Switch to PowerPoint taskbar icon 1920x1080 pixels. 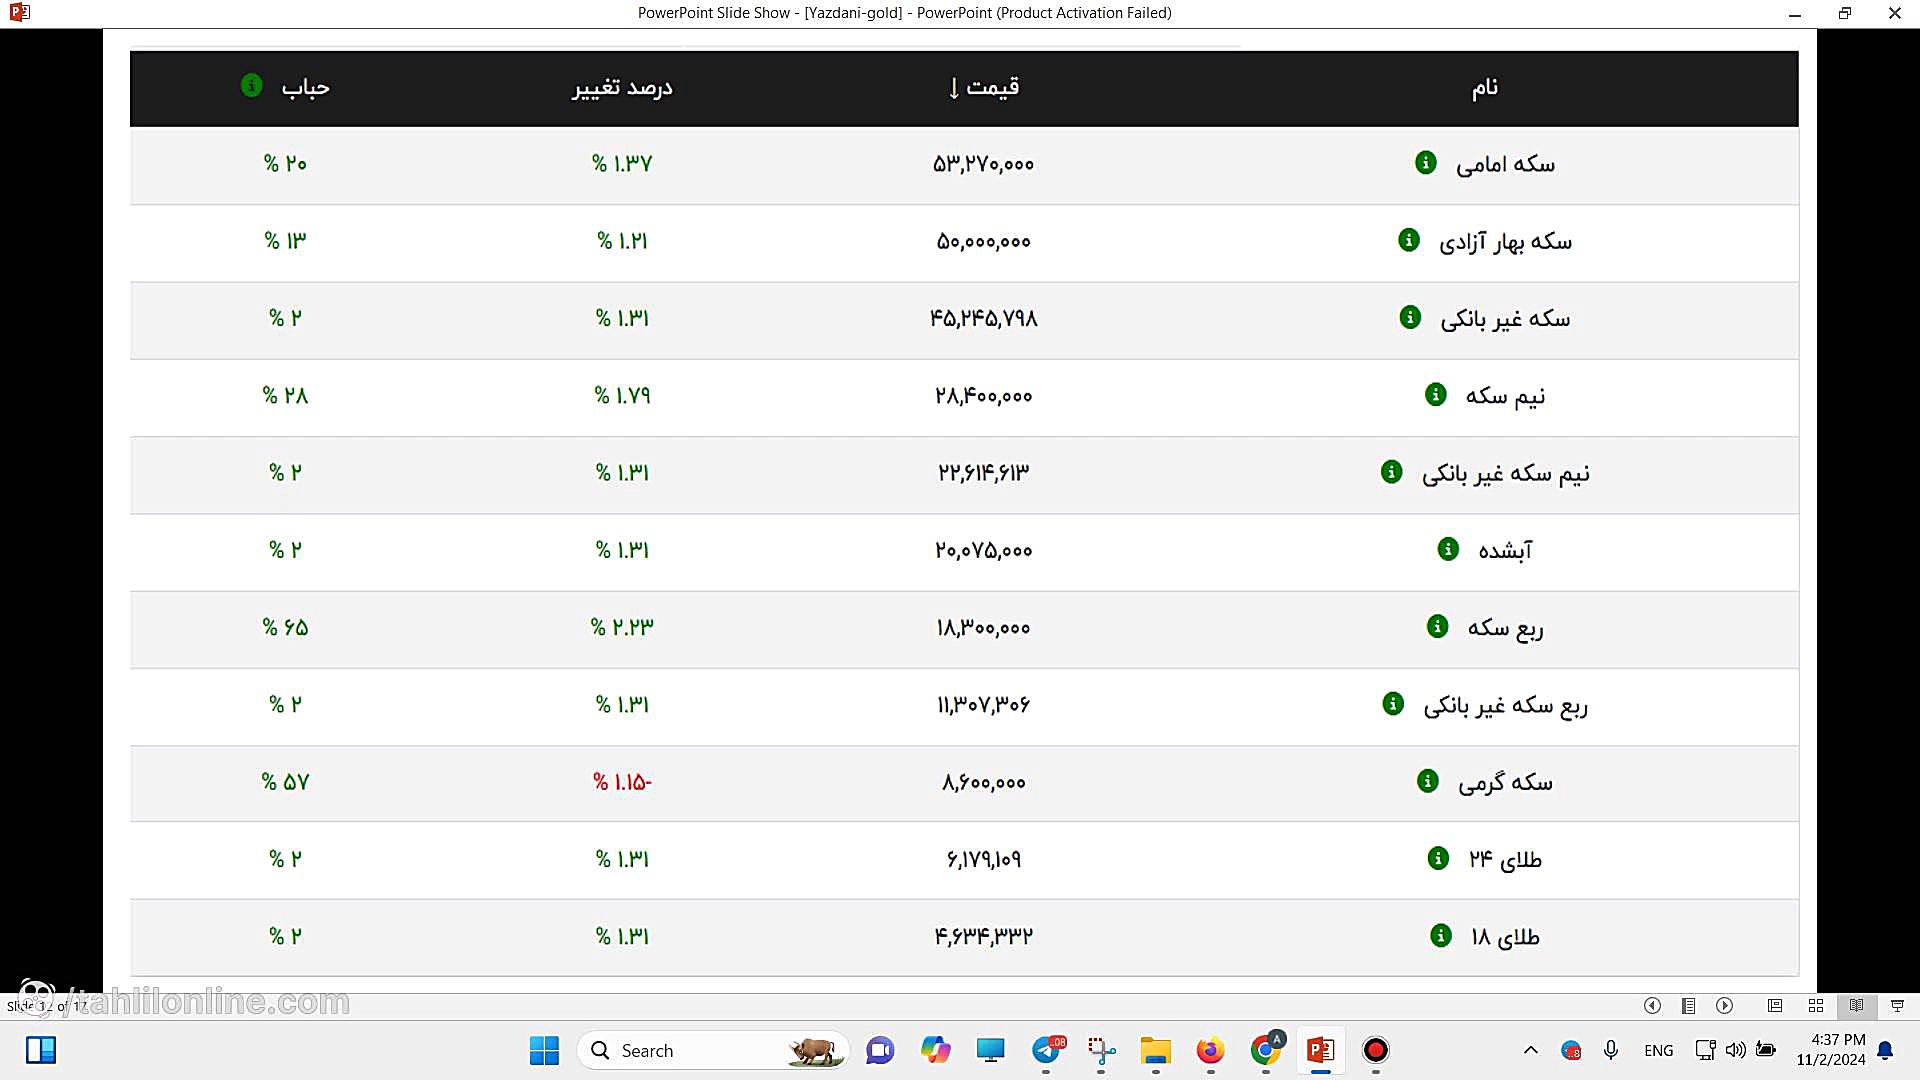pyautogui.click(x=1321, y=1050)
